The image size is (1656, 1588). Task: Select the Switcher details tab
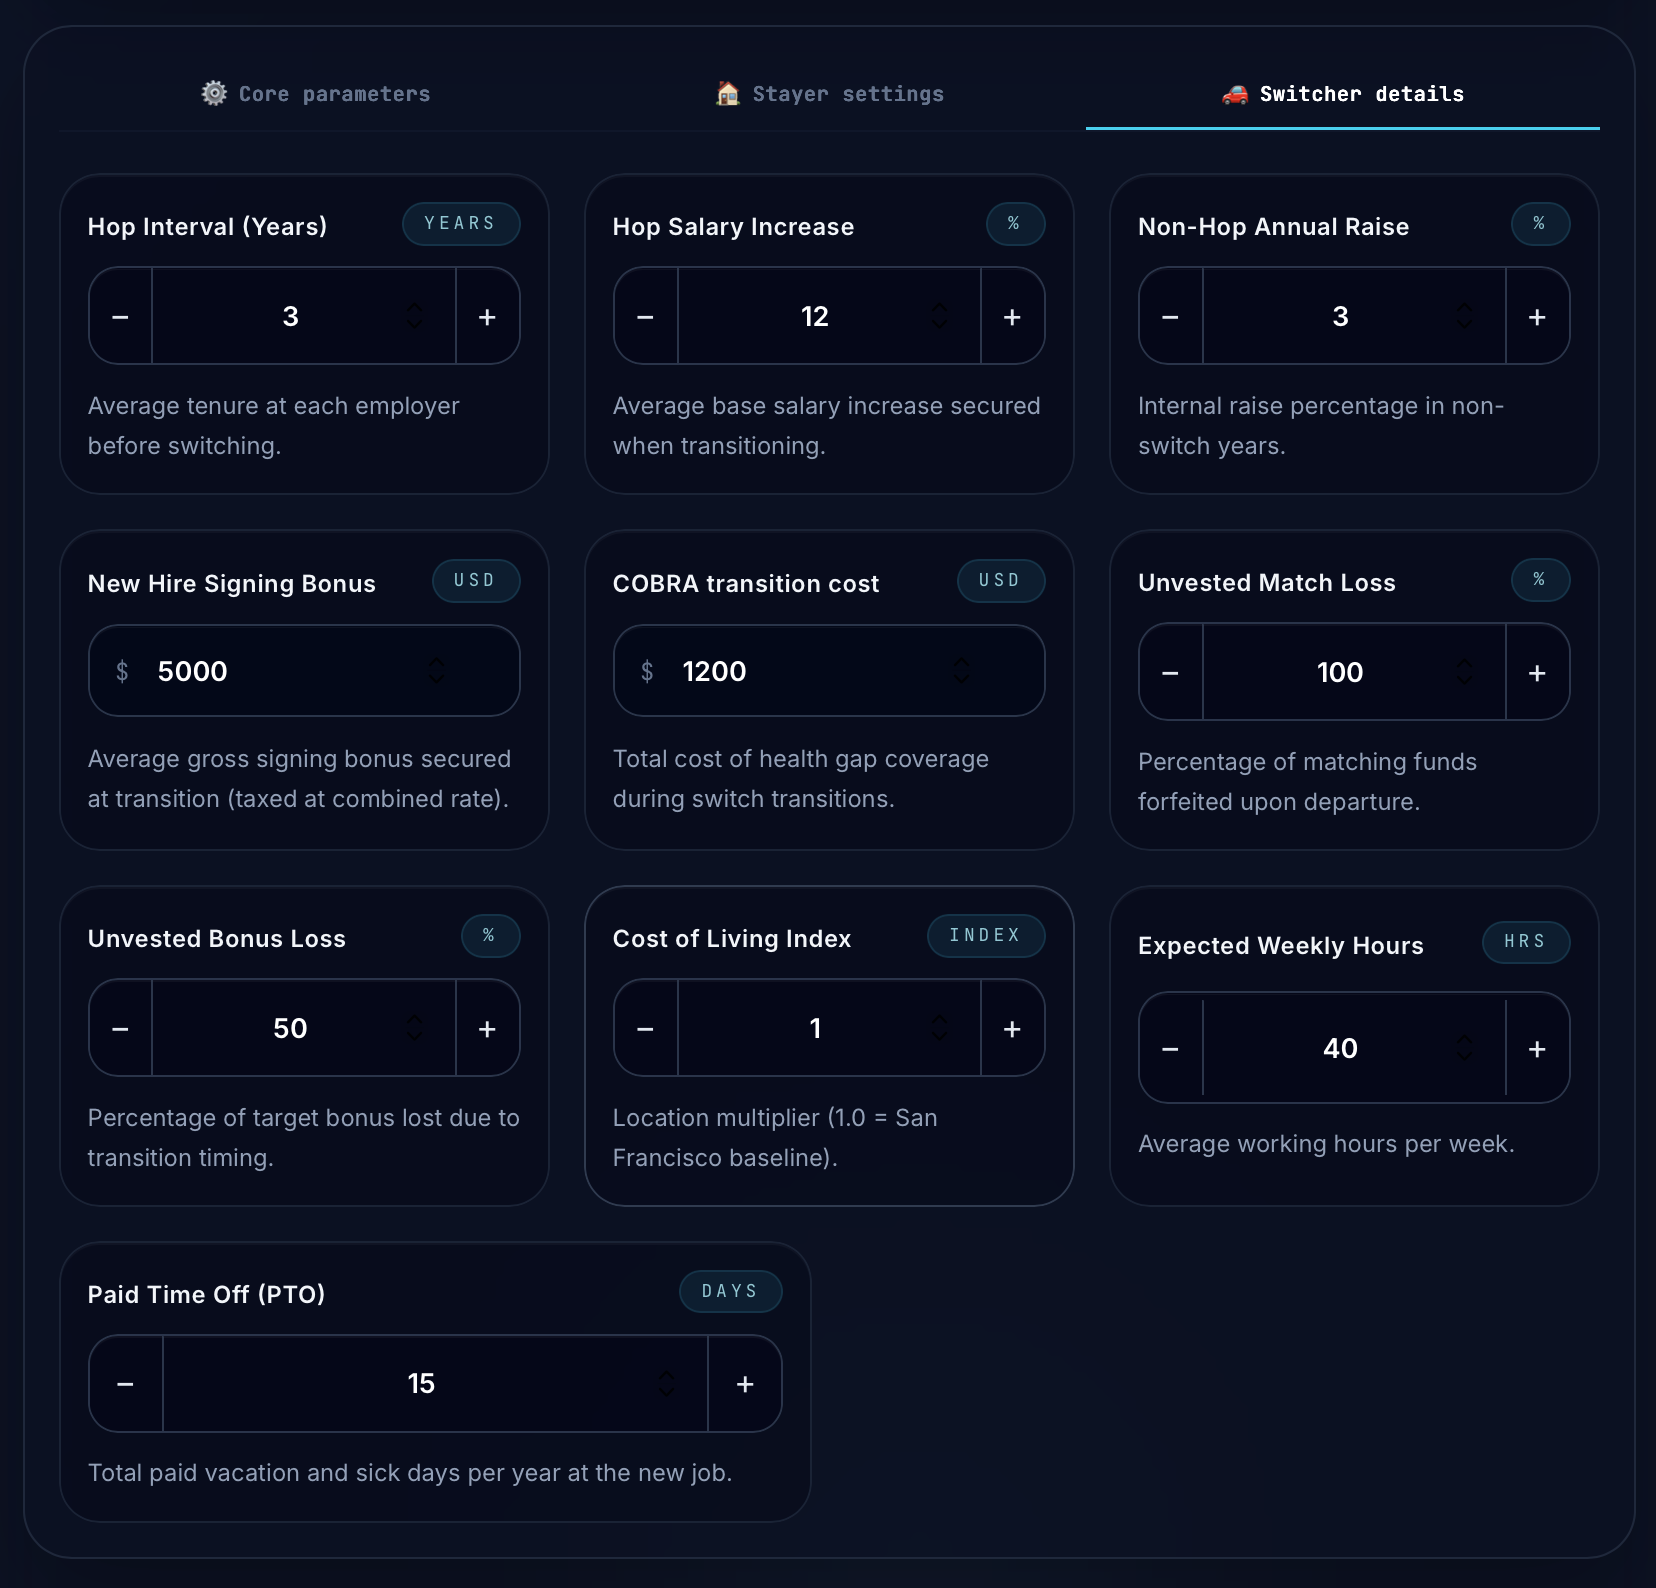(1343, 94)
